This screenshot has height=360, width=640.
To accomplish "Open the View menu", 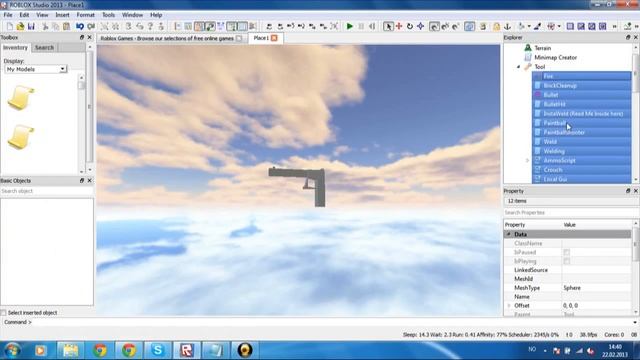I will [42, 15].
